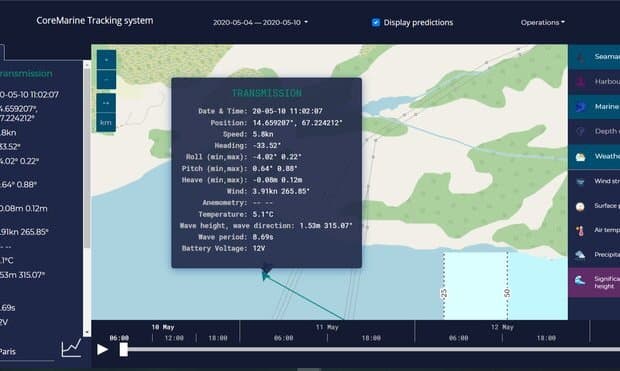Uncheck Display predictions checkbox

(376, 23)
